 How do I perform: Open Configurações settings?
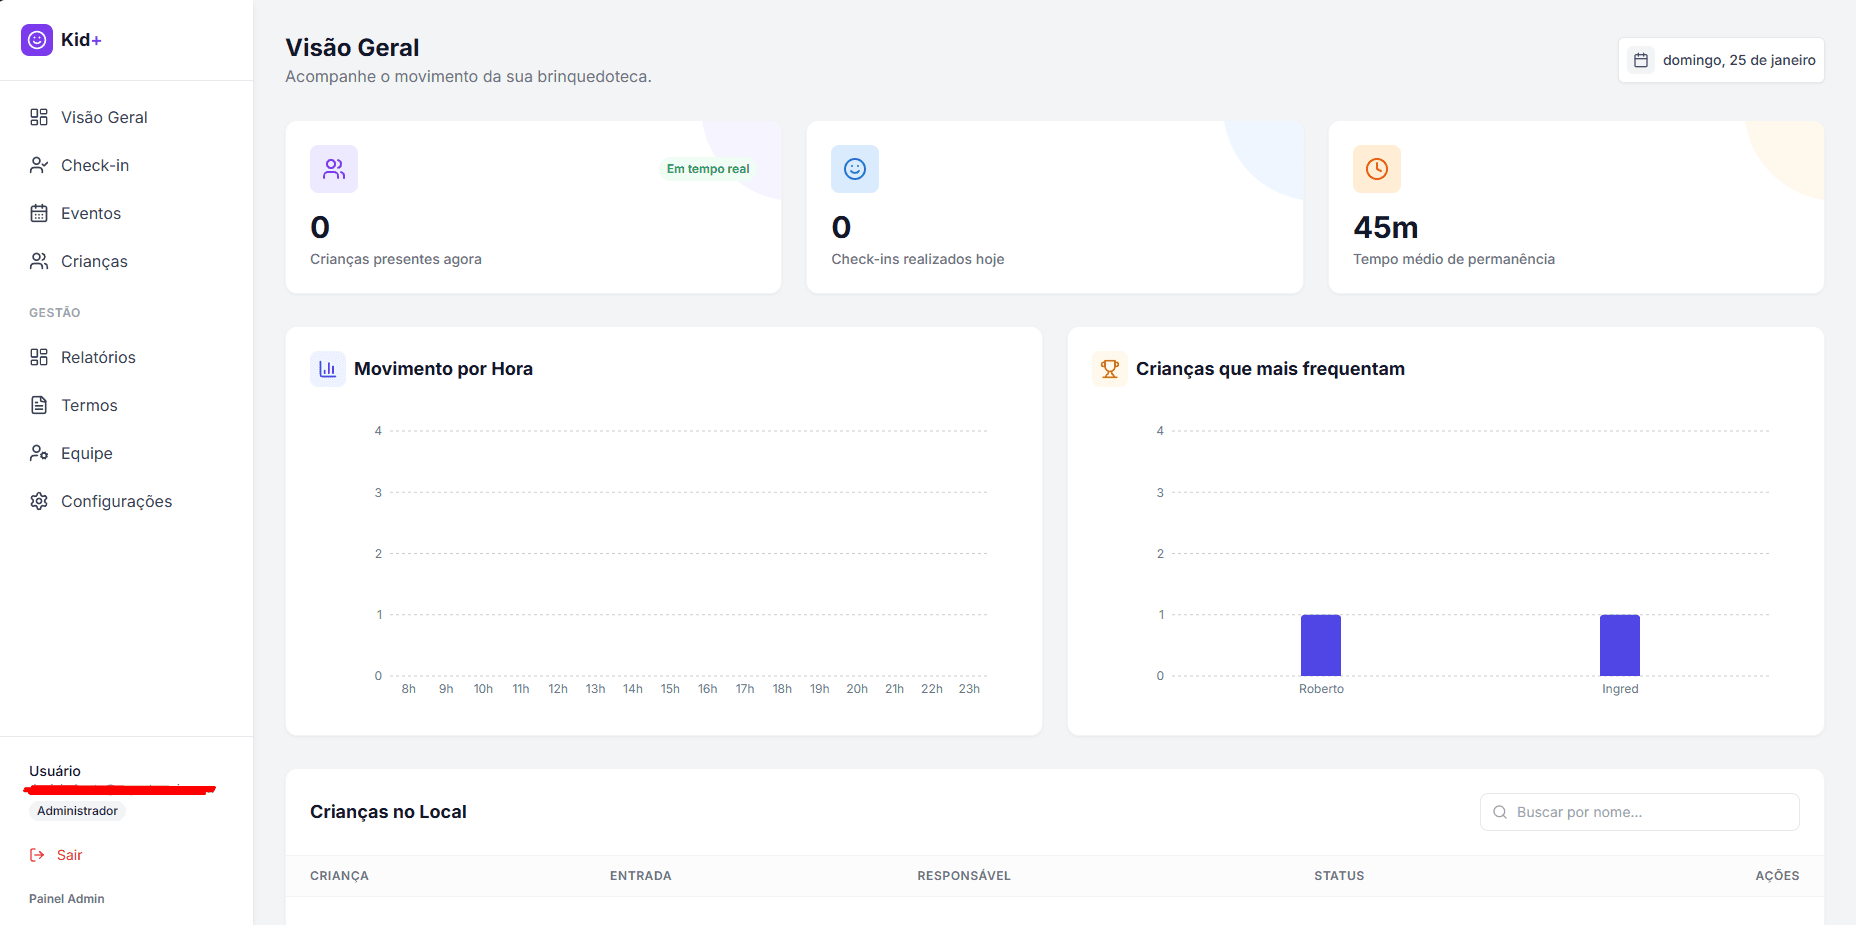click(116, 501)
